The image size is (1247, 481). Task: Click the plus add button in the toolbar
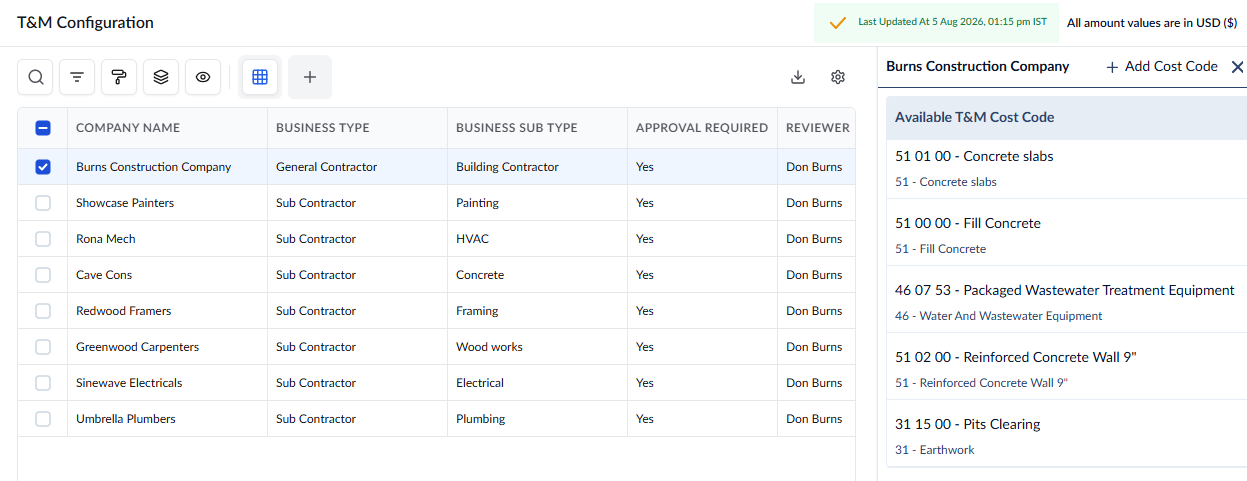point(310,77)
